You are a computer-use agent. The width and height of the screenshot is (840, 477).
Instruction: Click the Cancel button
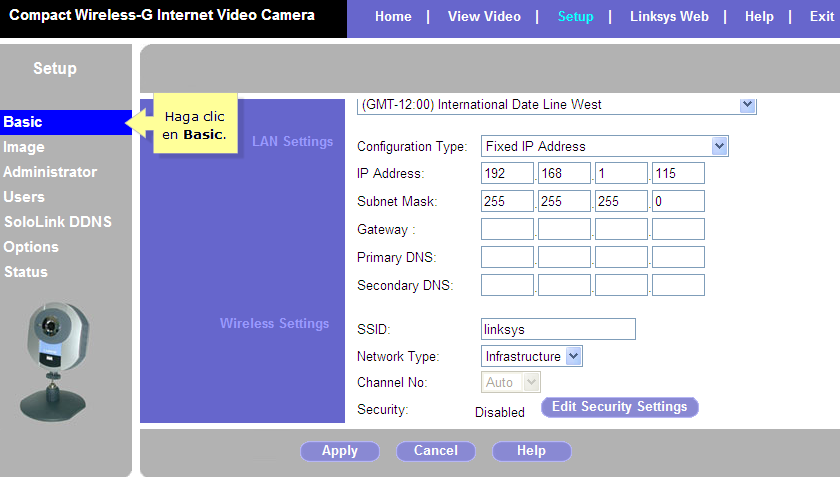point(436,451)
